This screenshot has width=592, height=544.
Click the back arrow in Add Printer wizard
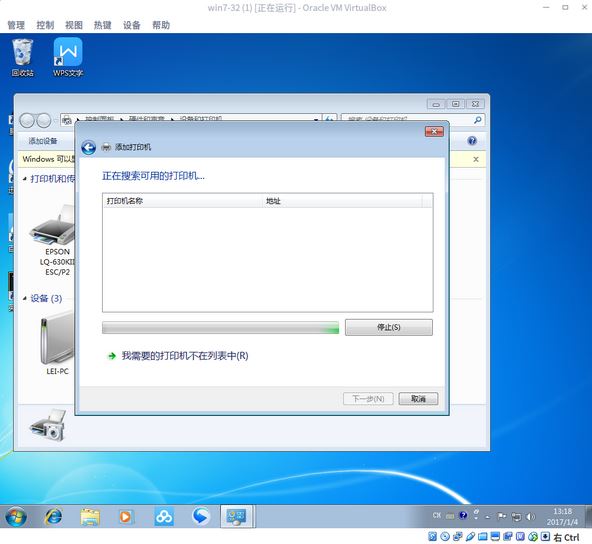pos(88,147)
